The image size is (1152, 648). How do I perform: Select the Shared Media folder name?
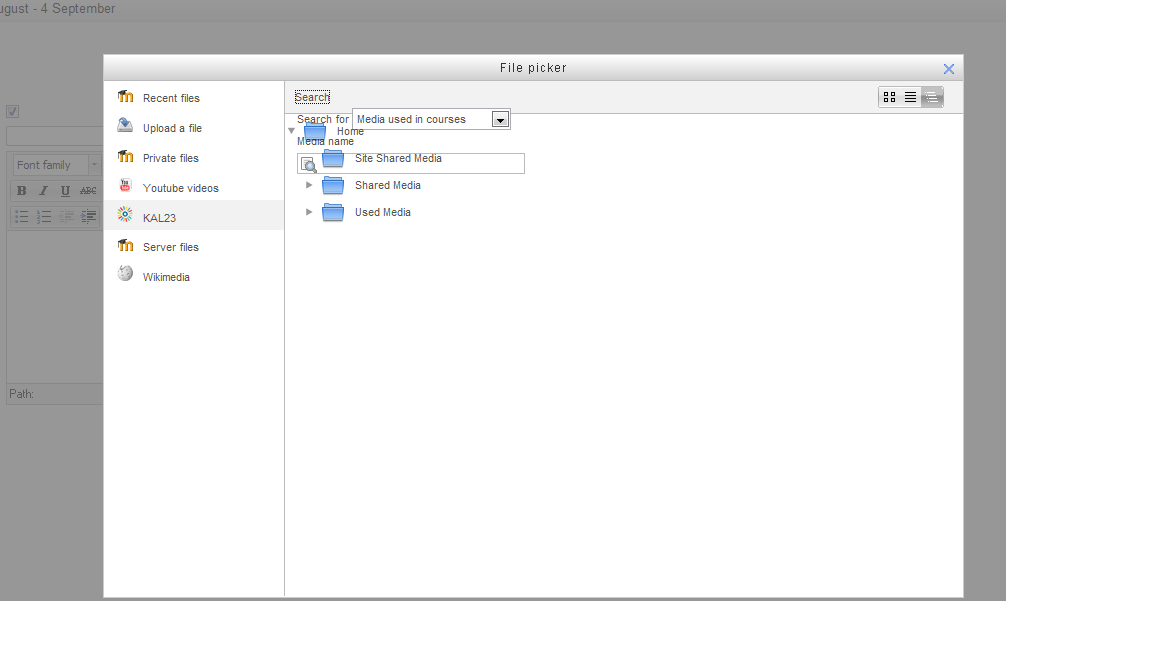[388, 185]
